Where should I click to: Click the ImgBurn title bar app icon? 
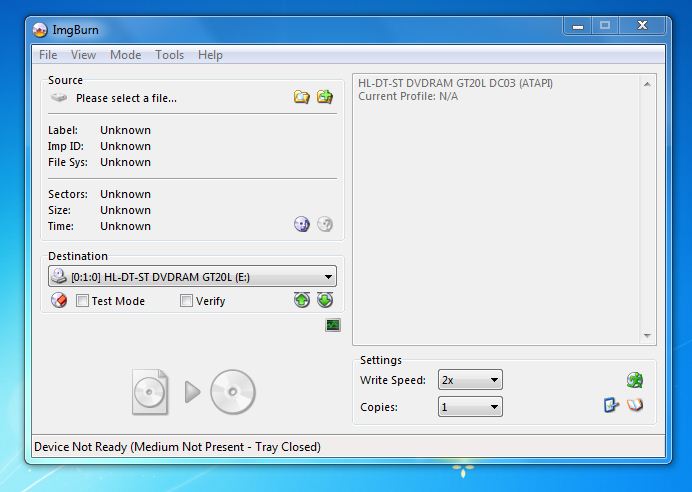point(40,30)
